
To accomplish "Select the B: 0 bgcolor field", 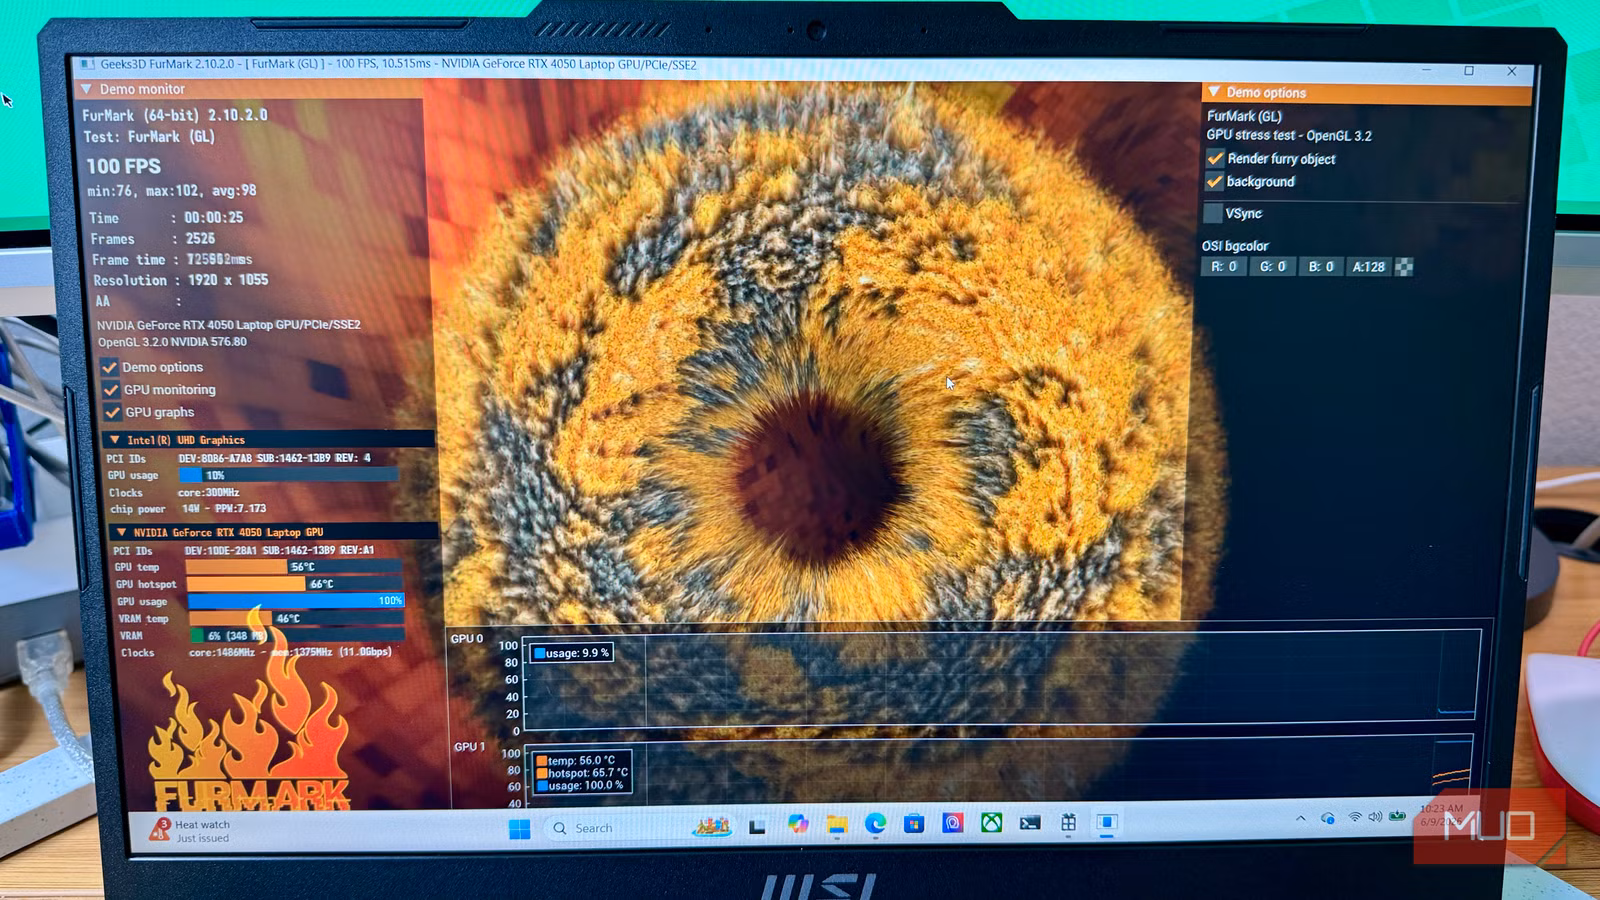I will tap(1321, 267).
